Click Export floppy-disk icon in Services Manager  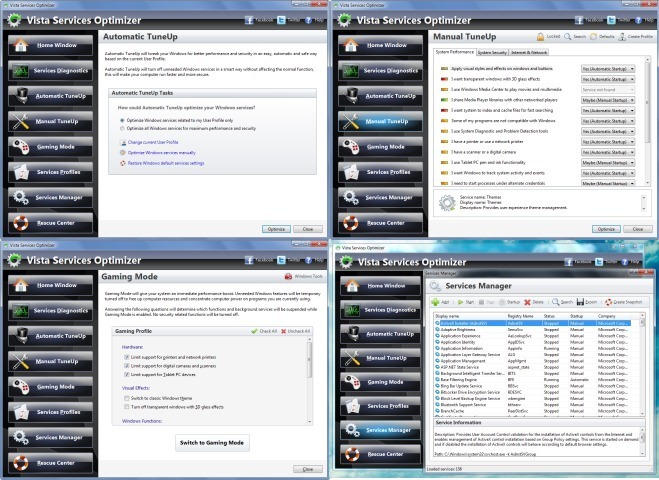click(580, 302)
